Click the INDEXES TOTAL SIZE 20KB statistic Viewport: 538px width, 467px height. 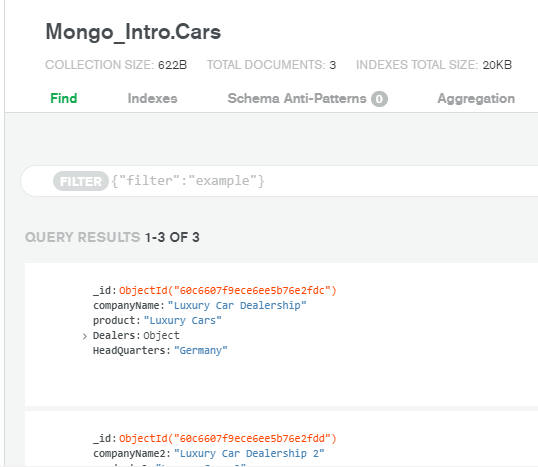point(434,65)
